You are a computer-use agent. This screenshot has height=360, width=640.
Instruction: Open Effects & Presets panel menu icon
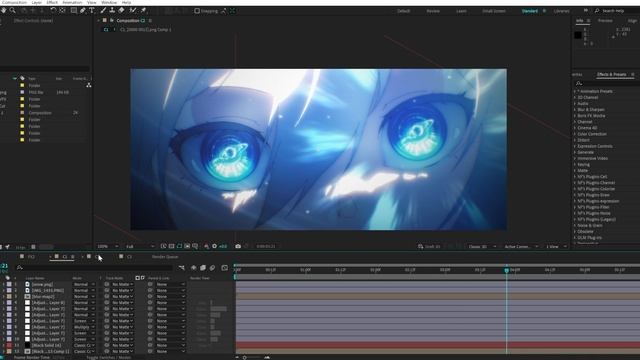click(x=632, y=74)
